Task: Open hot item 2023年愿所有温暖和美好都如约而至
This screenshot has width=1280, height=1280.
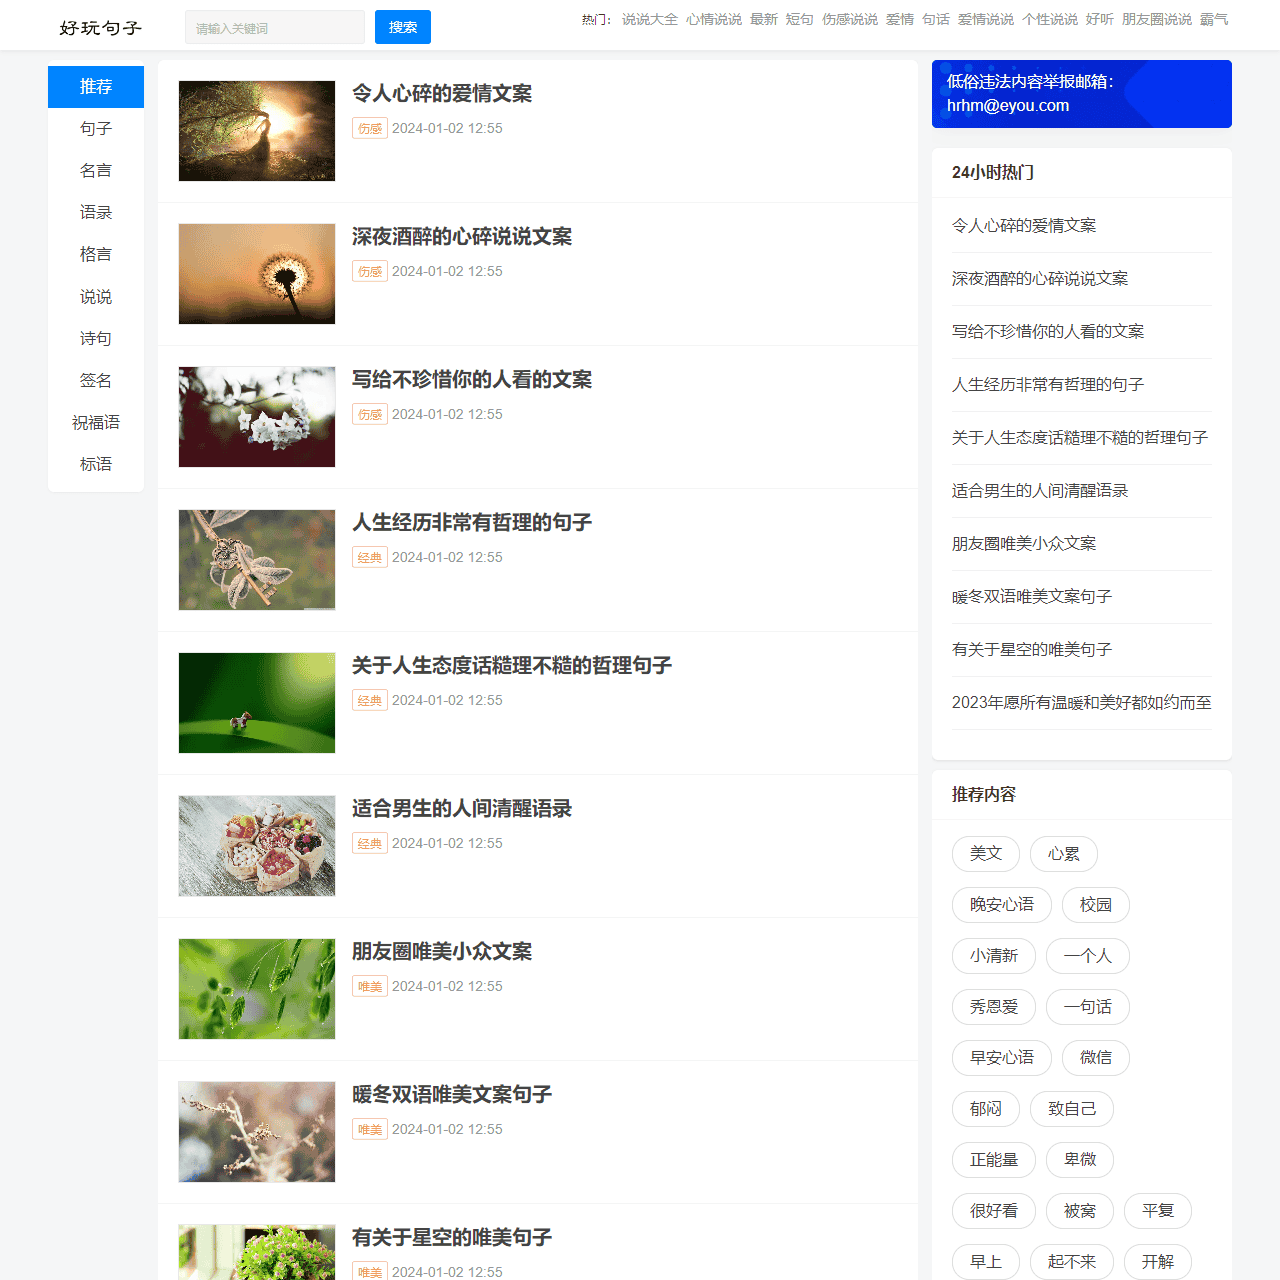Action: click(x=1081, y=702)
